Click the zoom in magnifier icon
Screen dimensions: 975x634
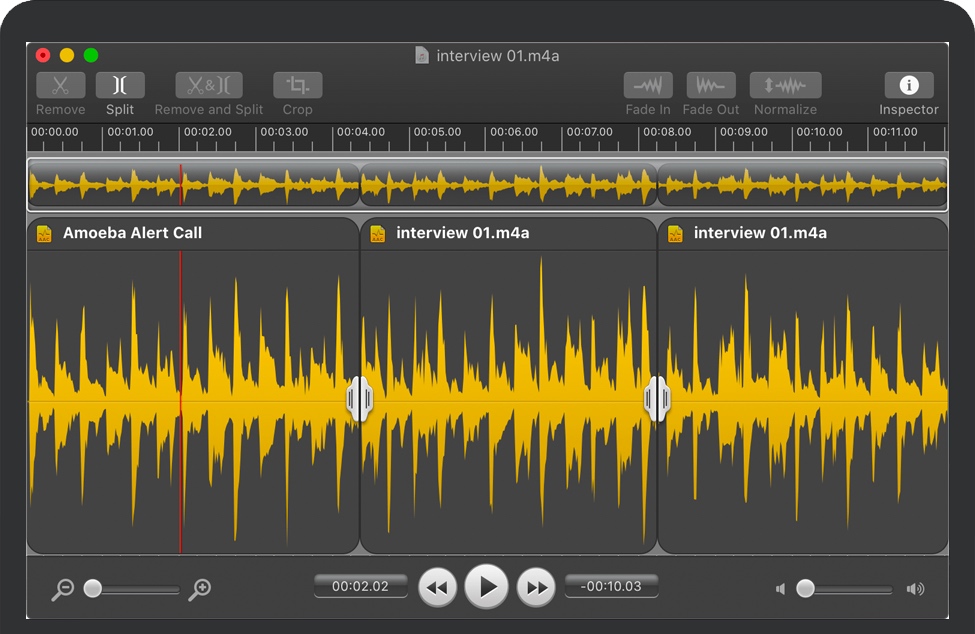200,589
